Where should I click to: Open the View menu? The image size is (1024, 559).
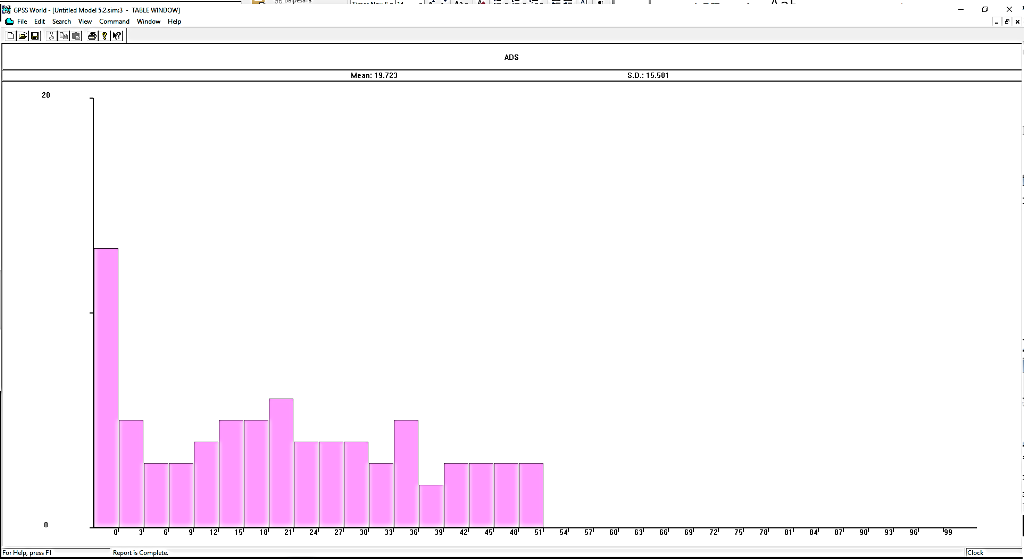85,22
